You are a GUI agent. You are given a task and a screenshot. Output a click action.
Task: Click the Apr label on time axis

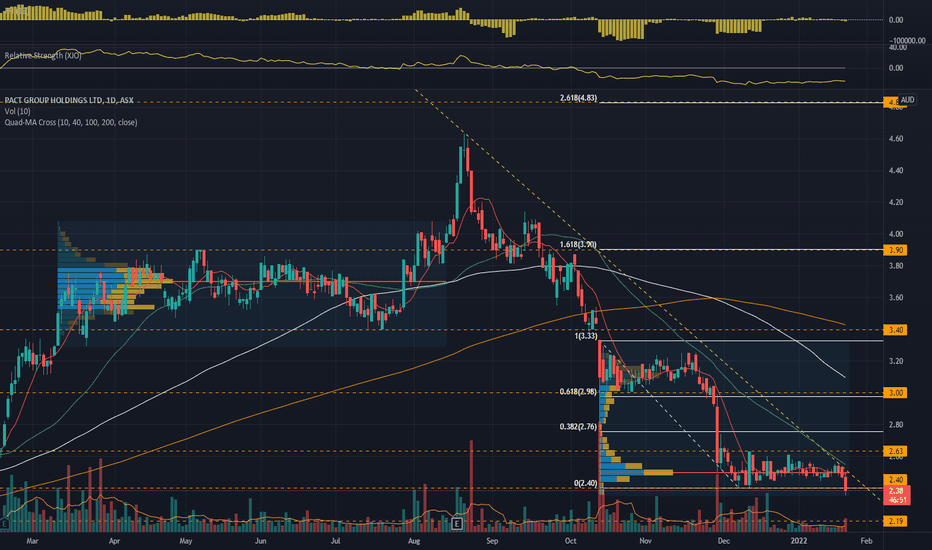115,541
